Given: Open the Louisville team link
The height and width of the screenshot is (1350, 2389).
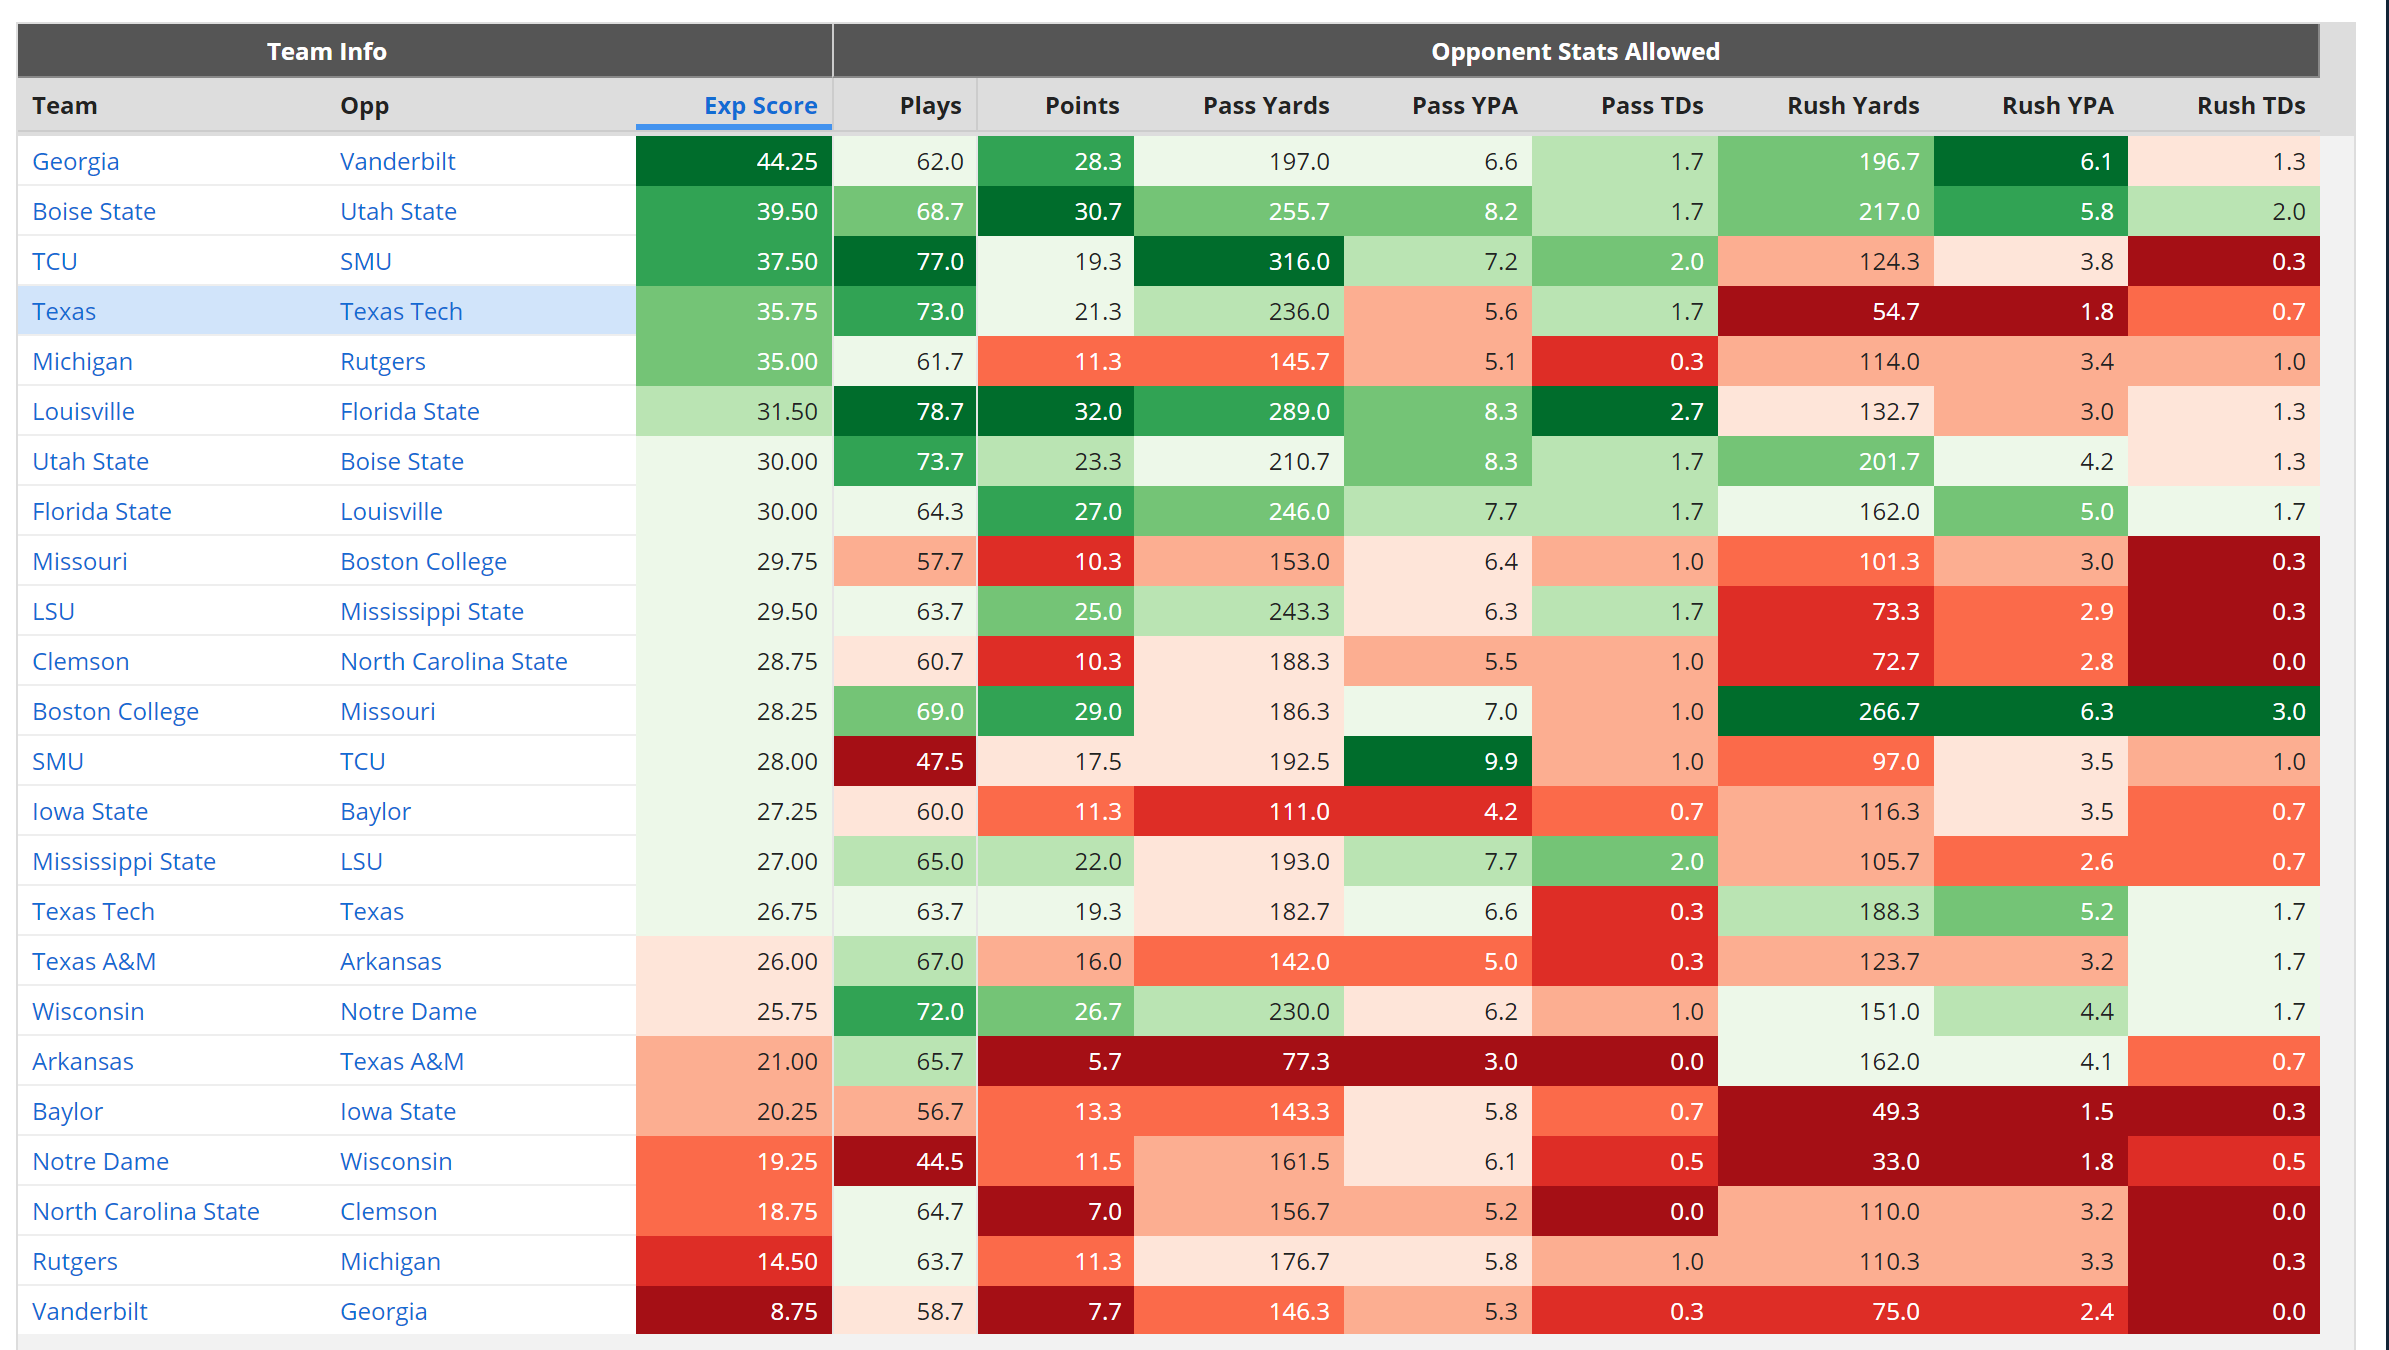Looking at the screenshot, I should click(x=83, y=411).
